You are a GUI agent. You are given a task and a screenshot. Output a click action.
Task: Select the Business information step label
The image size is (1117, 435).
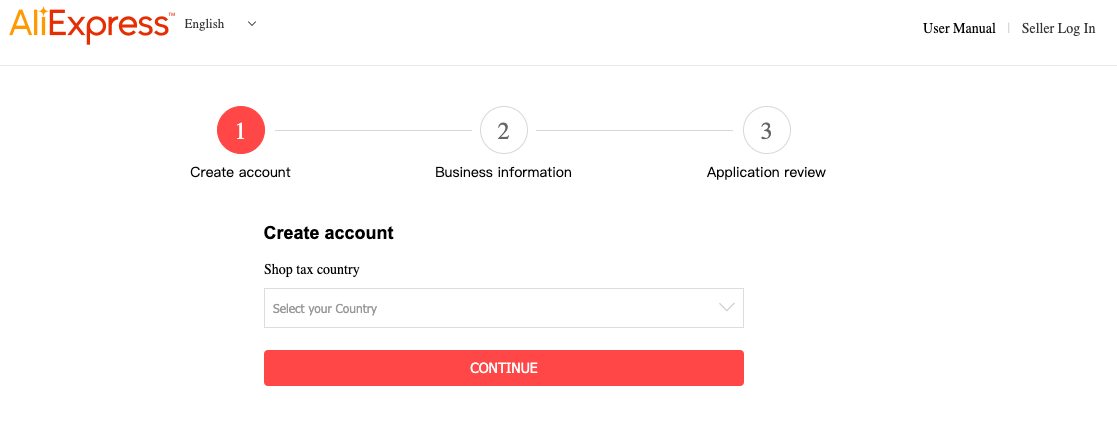503,172
